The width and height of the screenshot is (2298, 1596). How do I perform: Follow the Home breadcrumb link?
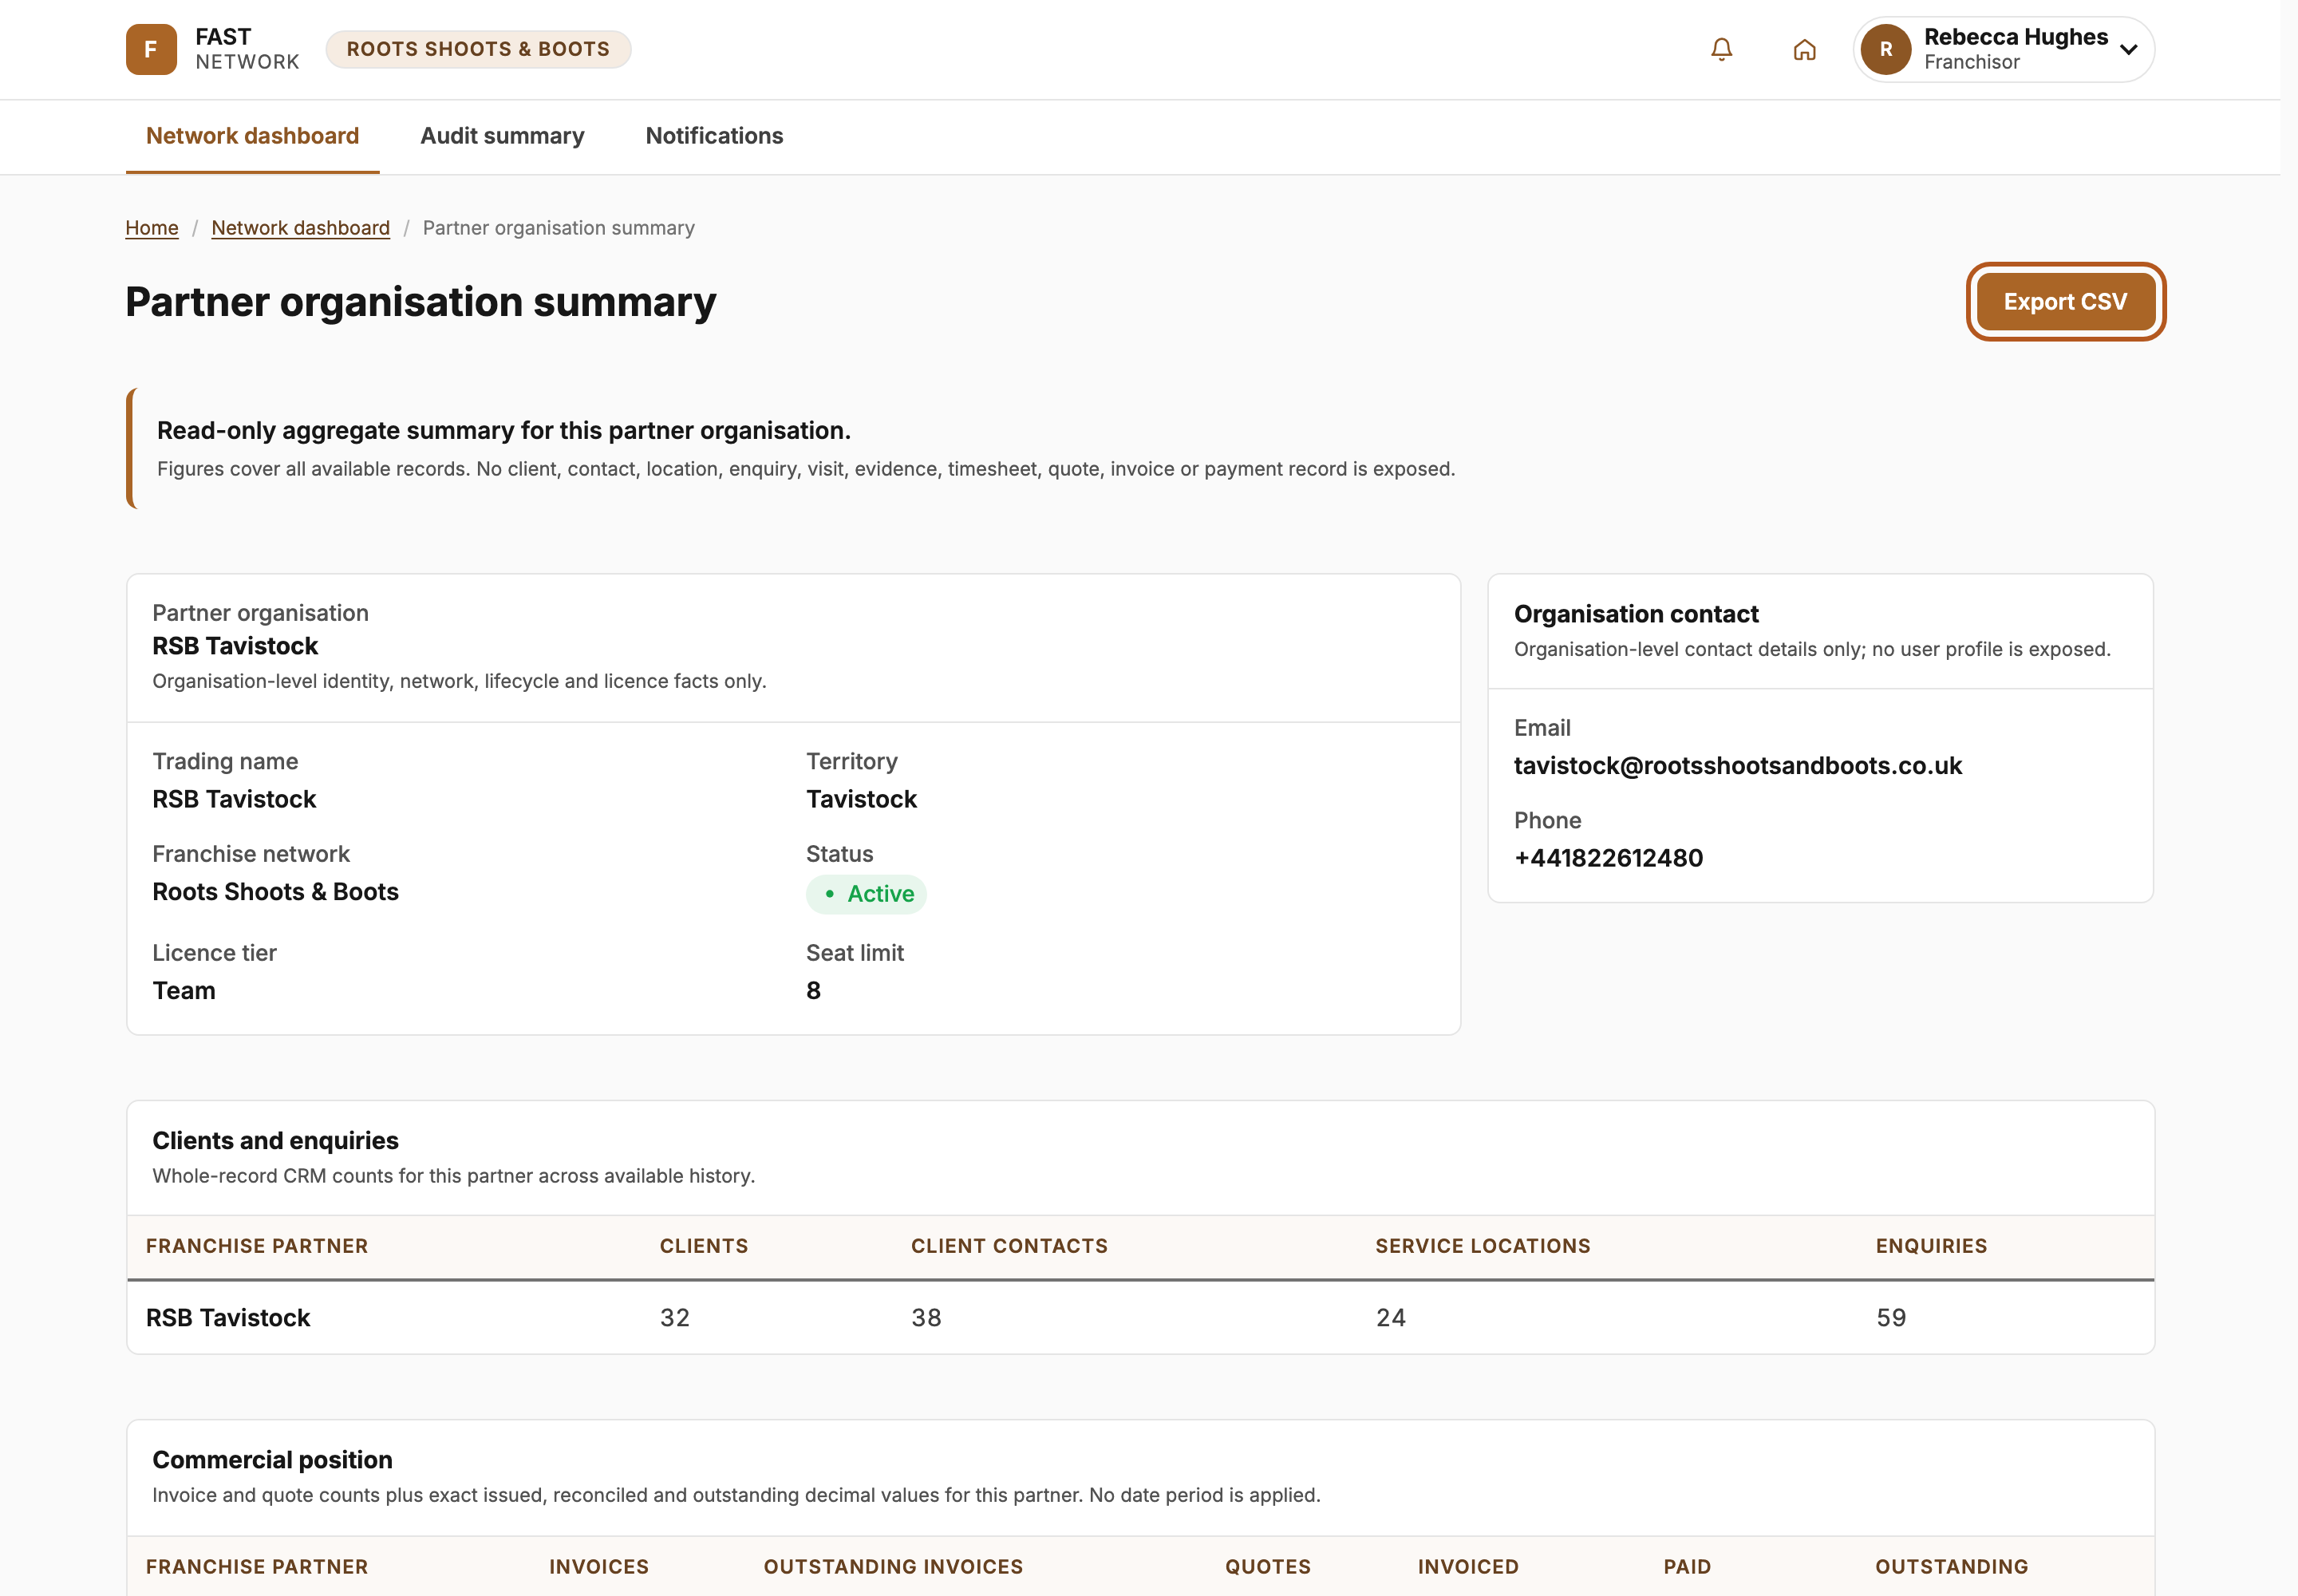coord(152,228)
